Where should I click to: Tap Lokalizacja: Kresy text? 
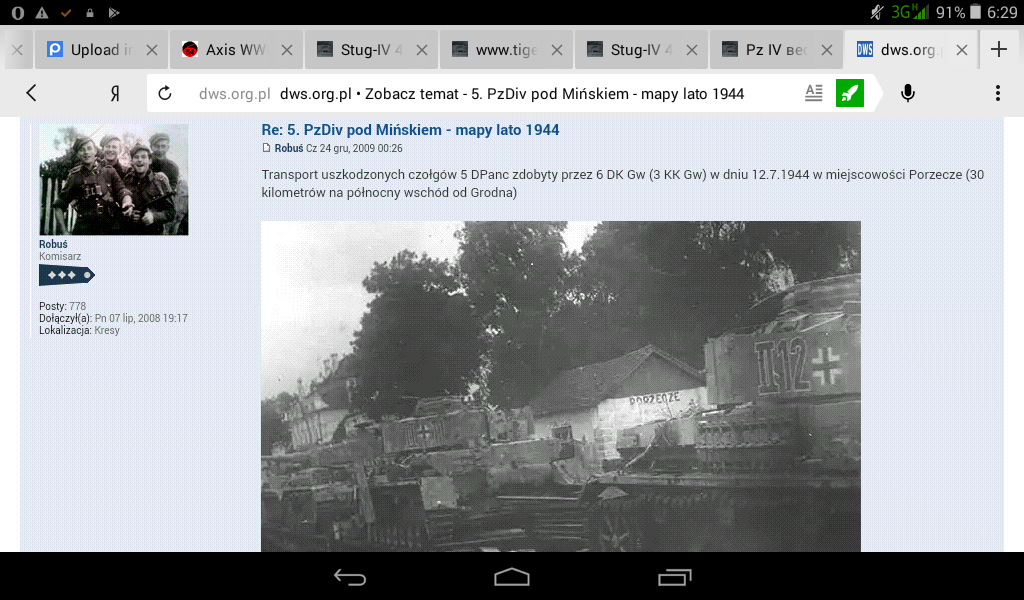[x=79, y=330]
